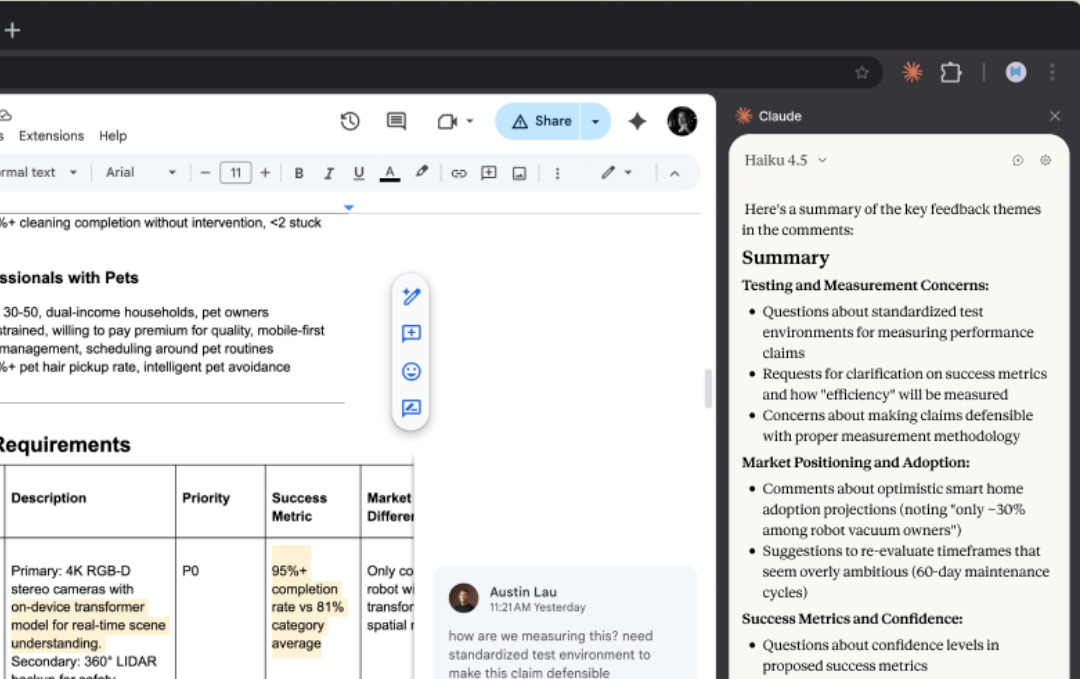This screenshot has width=1080, height=679.
Task: Open the Haiku 4.5 model selector
Action: coord(785,160)
